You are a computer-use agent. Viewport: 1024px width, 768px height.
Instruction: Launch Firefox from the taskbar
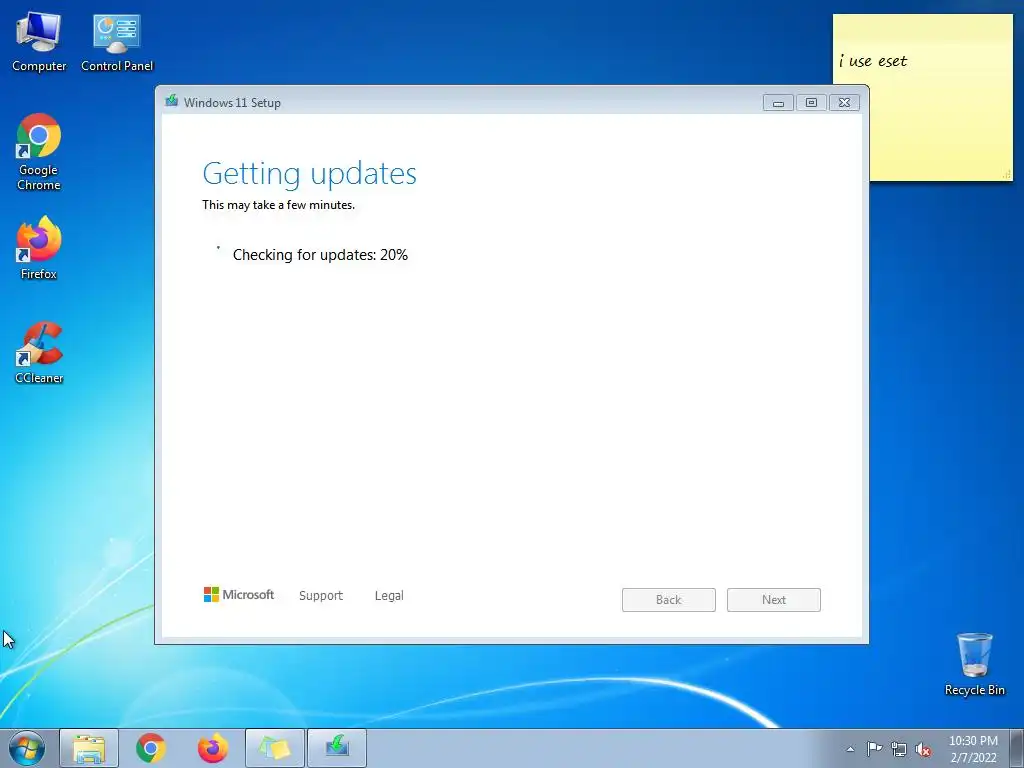pos(213,748)
